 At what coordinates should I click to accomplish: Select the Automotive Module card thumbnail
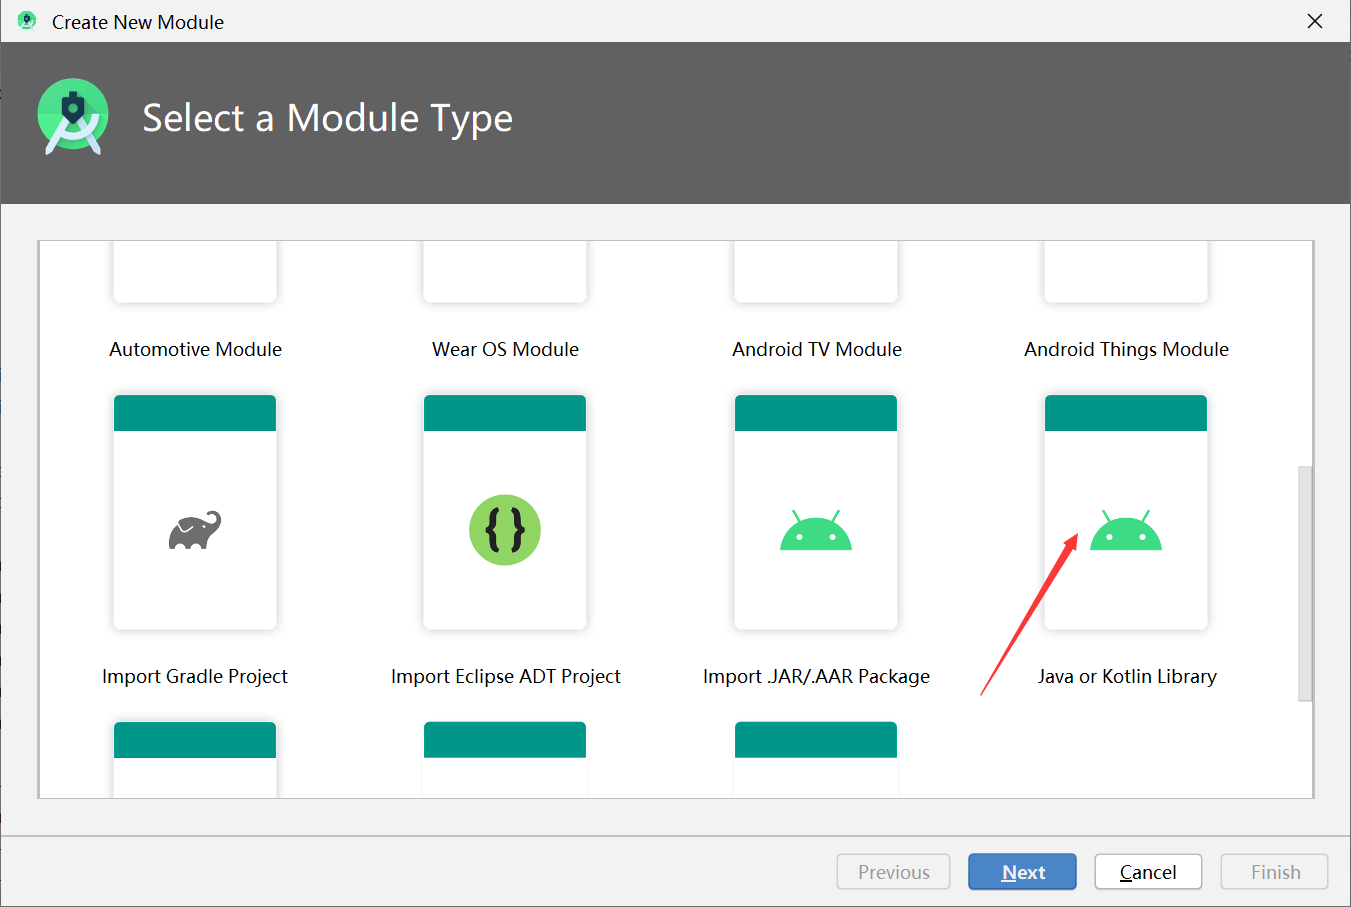tap(195, 271)
